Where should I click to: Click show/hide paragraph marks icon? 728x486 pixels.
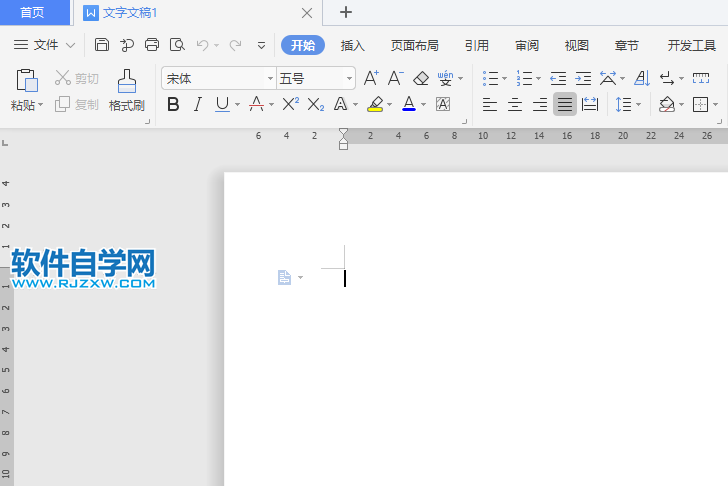point(667,78)
